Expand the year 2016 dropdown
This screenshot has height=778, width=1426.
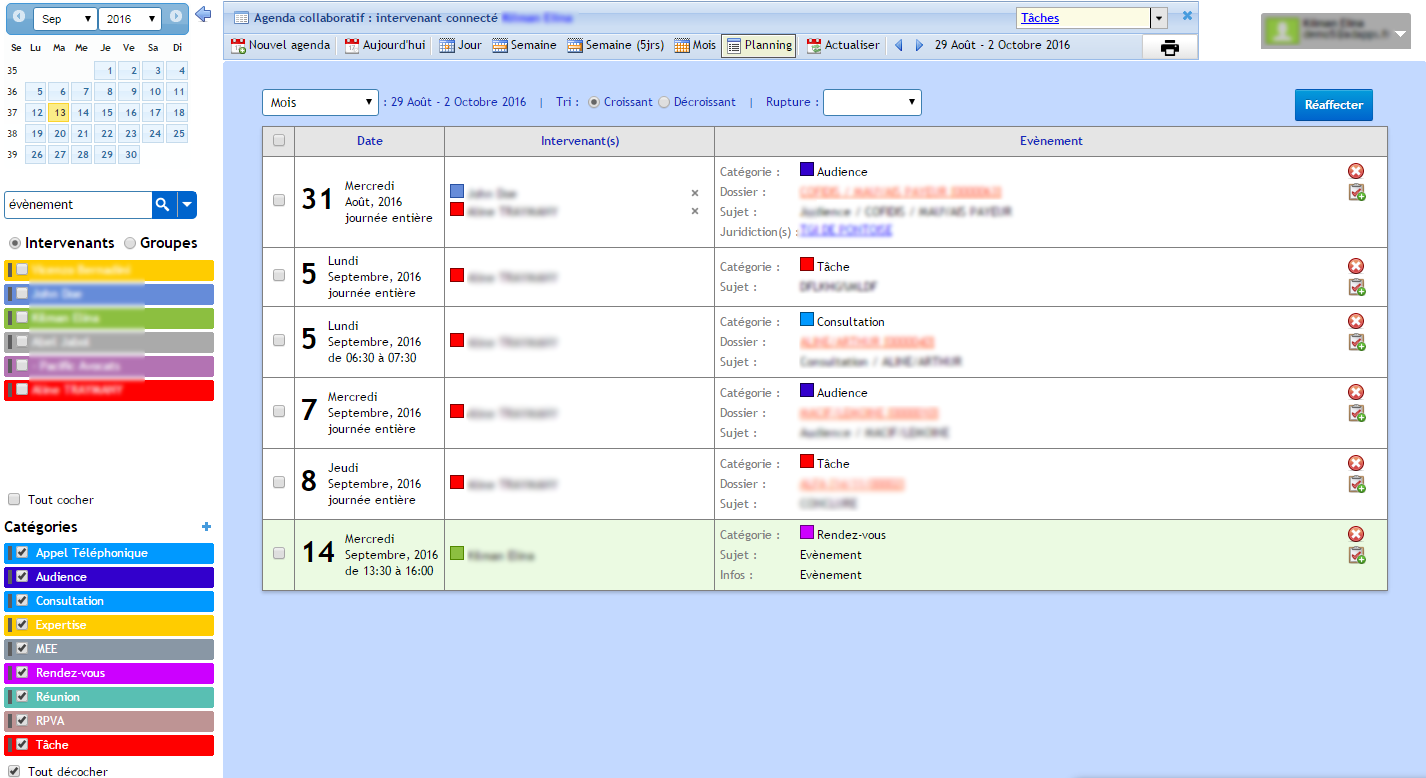click(130, 19)
